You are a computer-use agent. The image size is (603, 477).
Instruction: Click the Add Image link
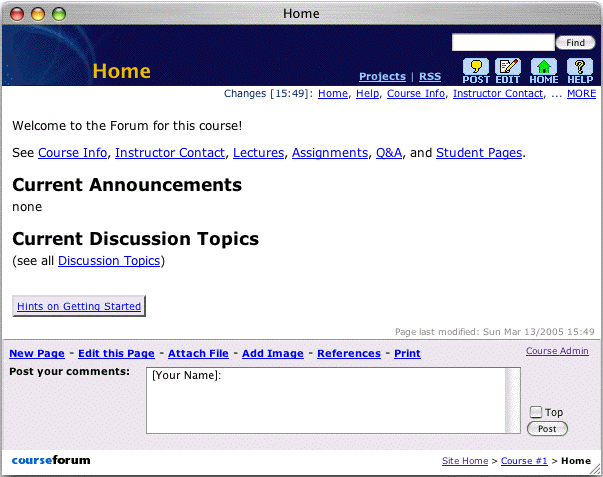pos(273,354)
